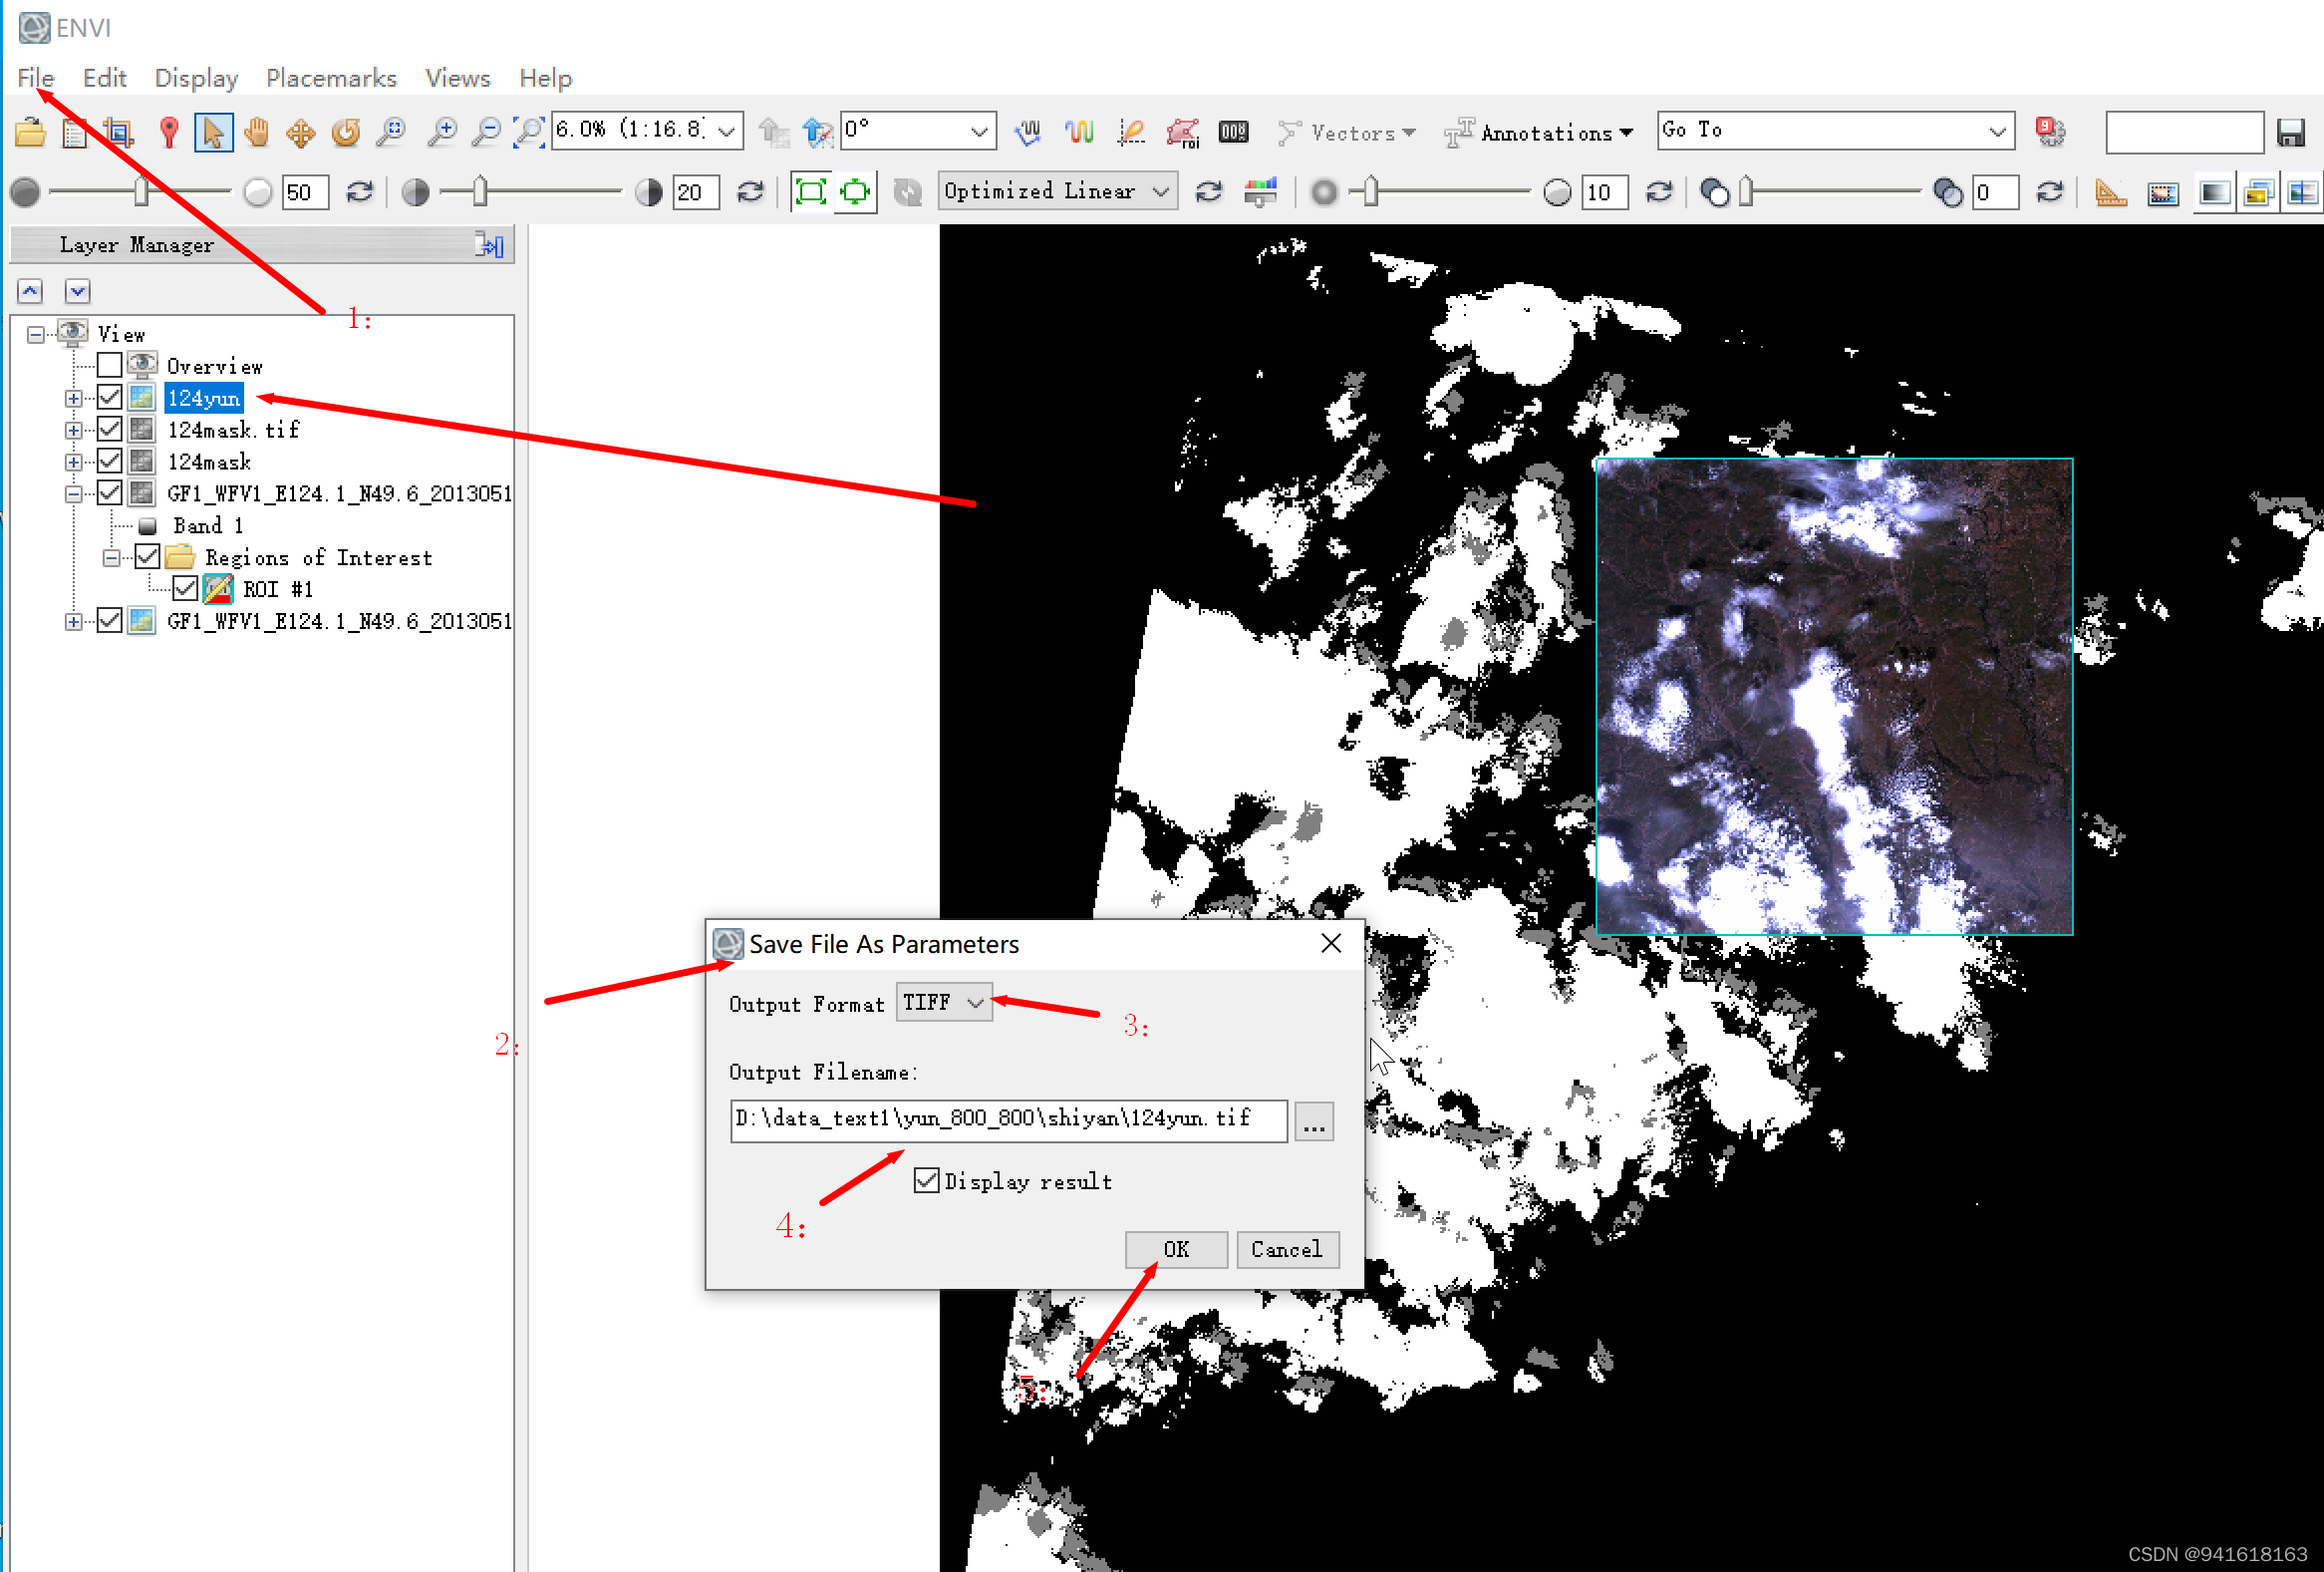Click the Crosshairs placemark pin icon

click(169, 132)
